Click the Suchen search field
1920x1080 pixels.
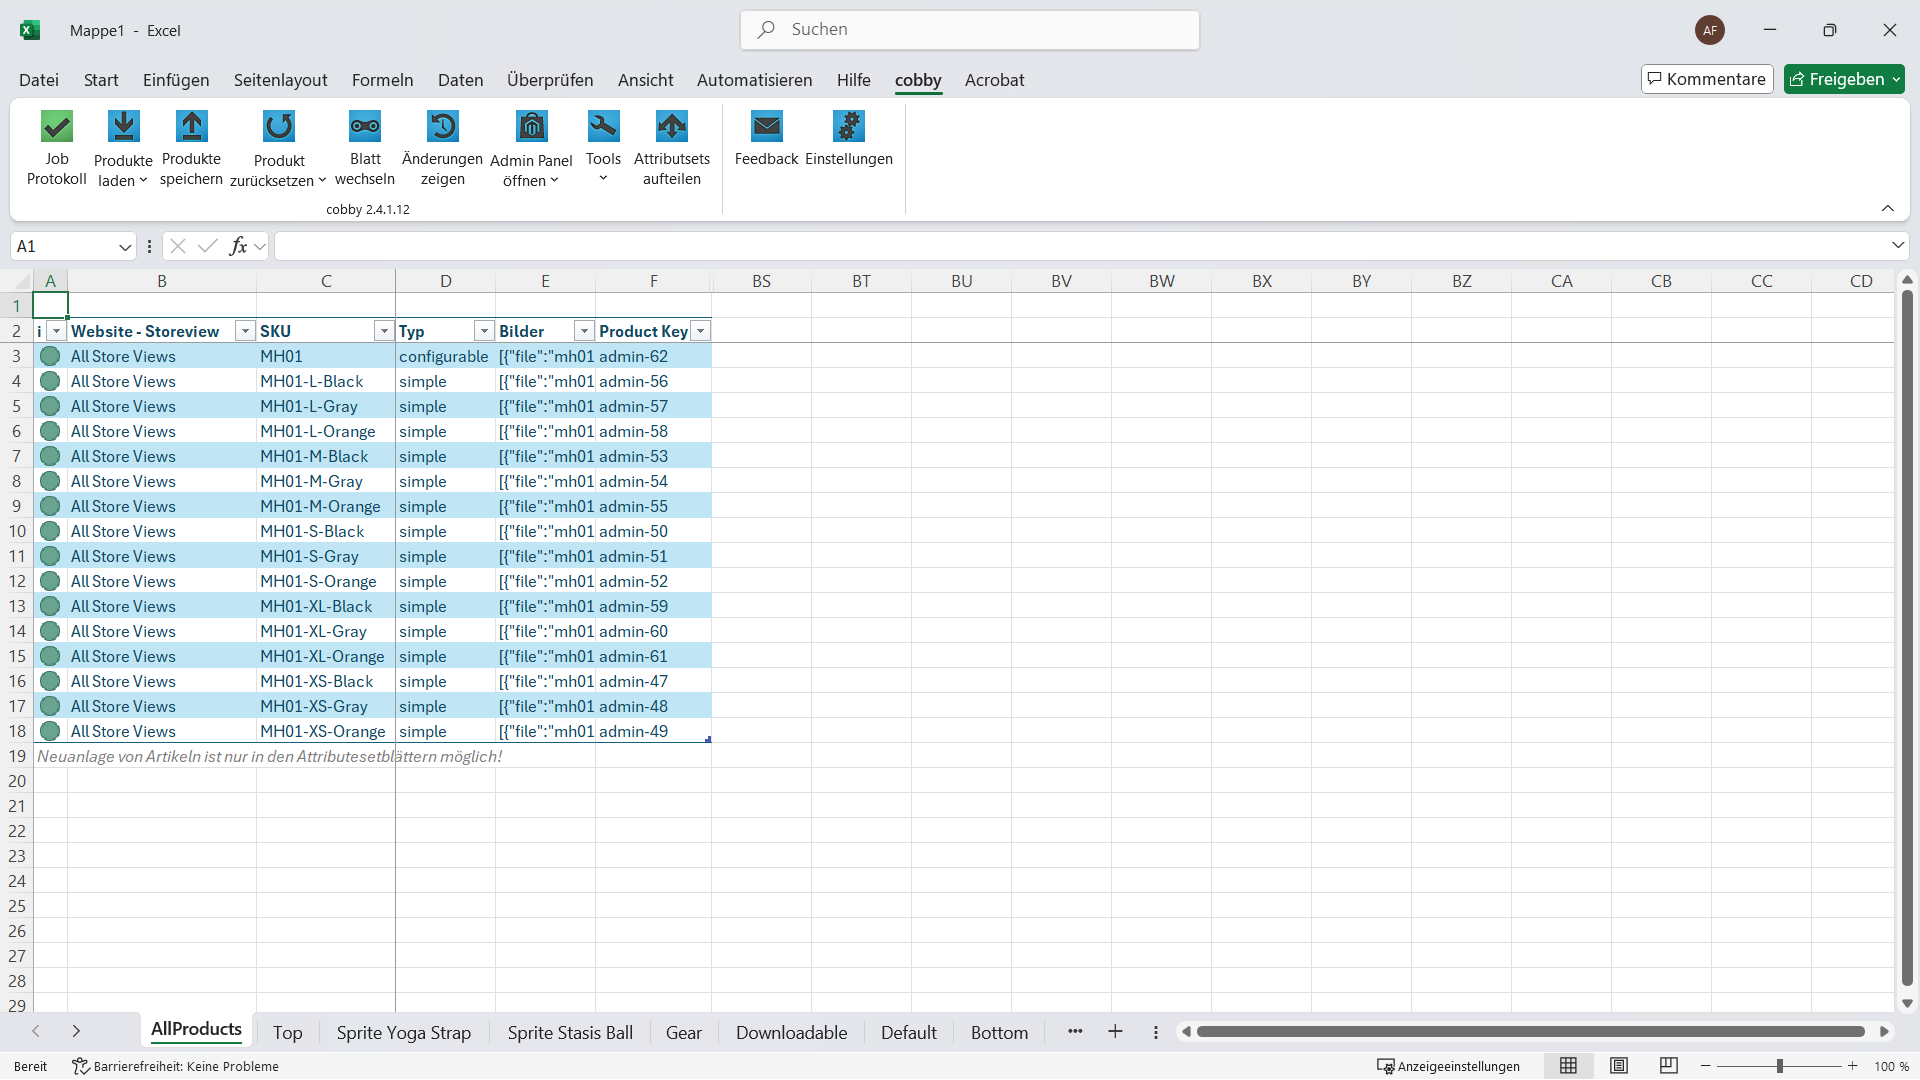pyautogui.click(x=969, y=30)
